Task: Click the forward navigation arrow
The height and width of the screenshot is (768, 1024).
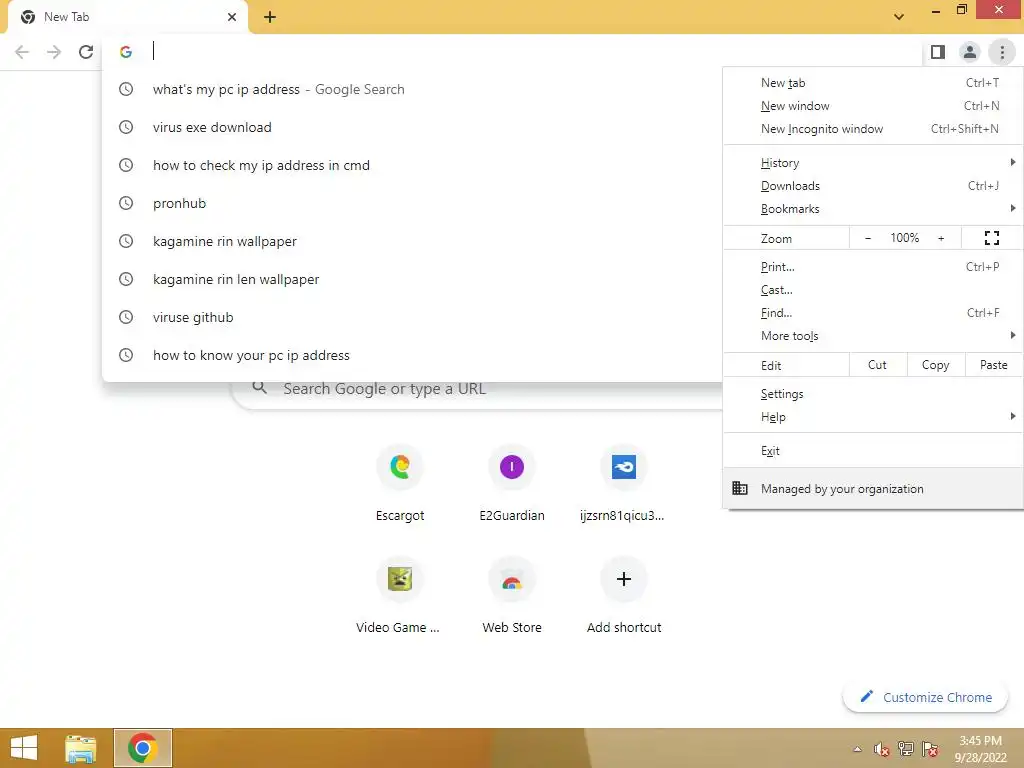Action: pos(54,52)
